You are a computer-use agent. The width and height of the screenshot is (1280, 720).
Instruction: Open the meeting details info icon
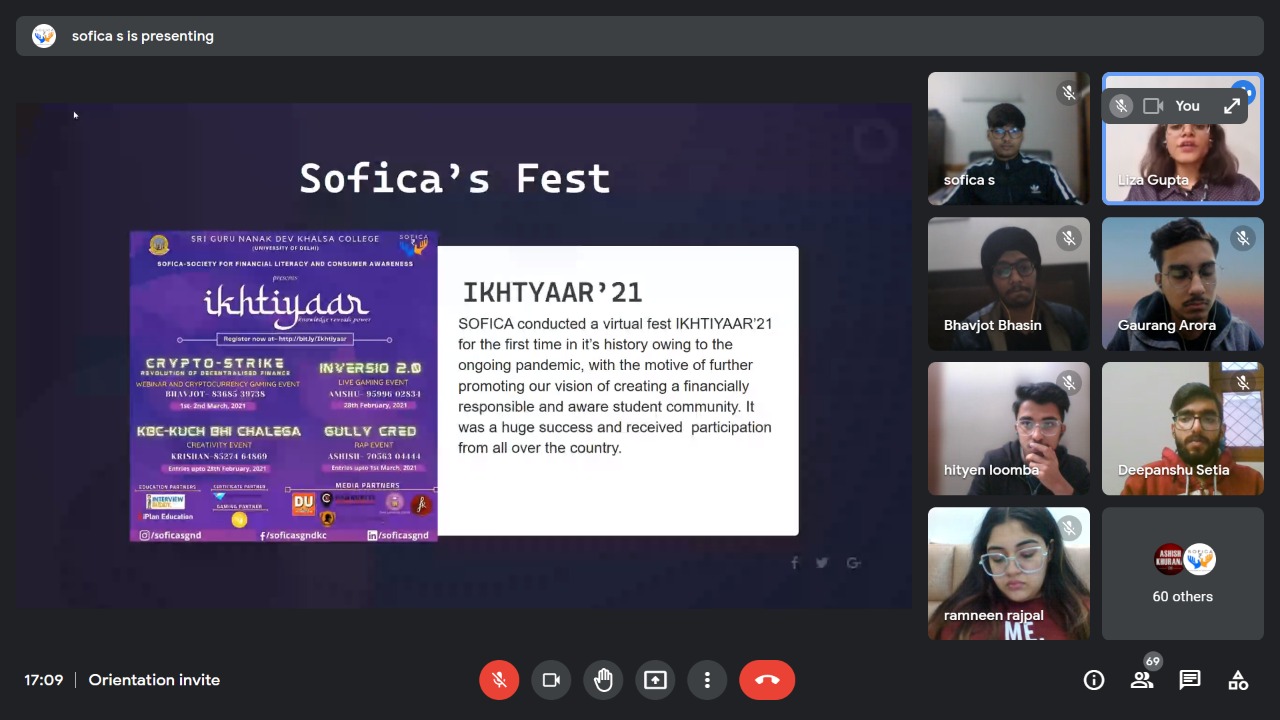(x=1094, y=680)
